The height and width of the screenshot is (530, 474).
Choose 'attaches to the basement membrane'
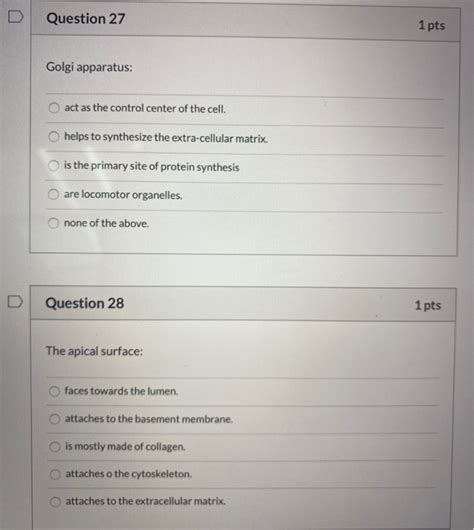tap(55, 419)
